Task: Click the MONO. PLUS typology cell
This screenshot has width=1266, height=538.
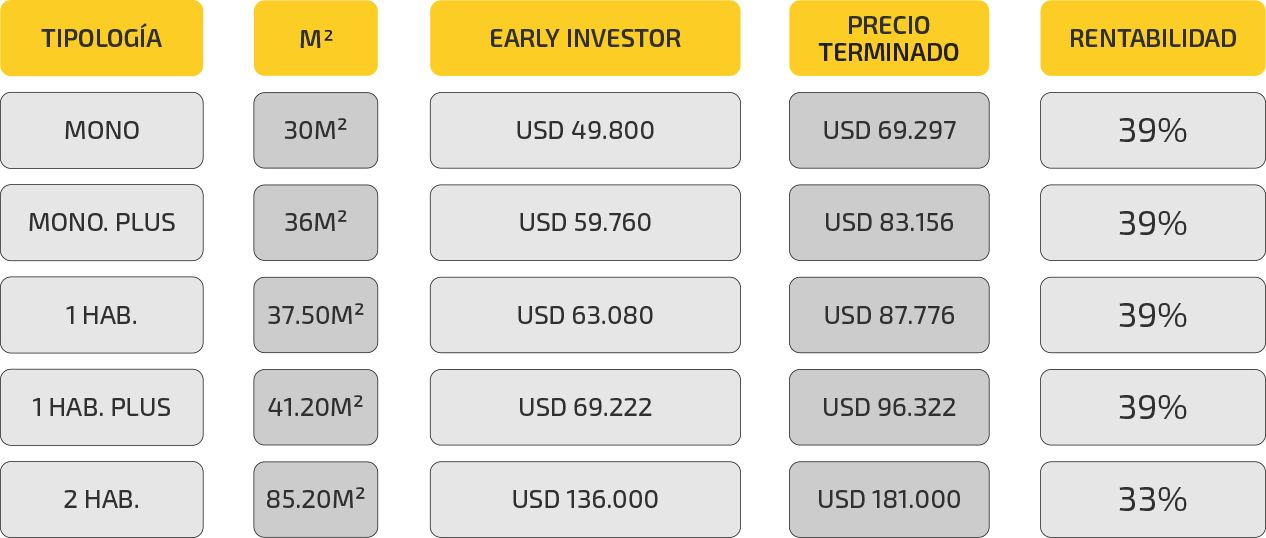Action: pos(101,222)
